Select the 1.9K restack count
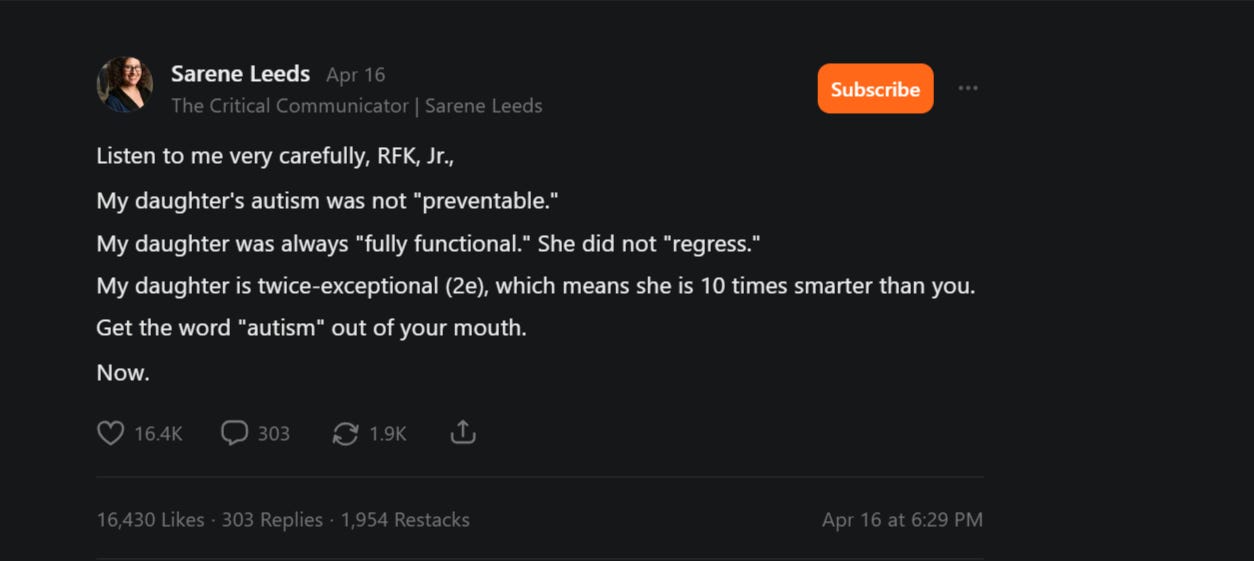Image resolution: width=1254 pixels, height=561 pixels. coord(388,433)
